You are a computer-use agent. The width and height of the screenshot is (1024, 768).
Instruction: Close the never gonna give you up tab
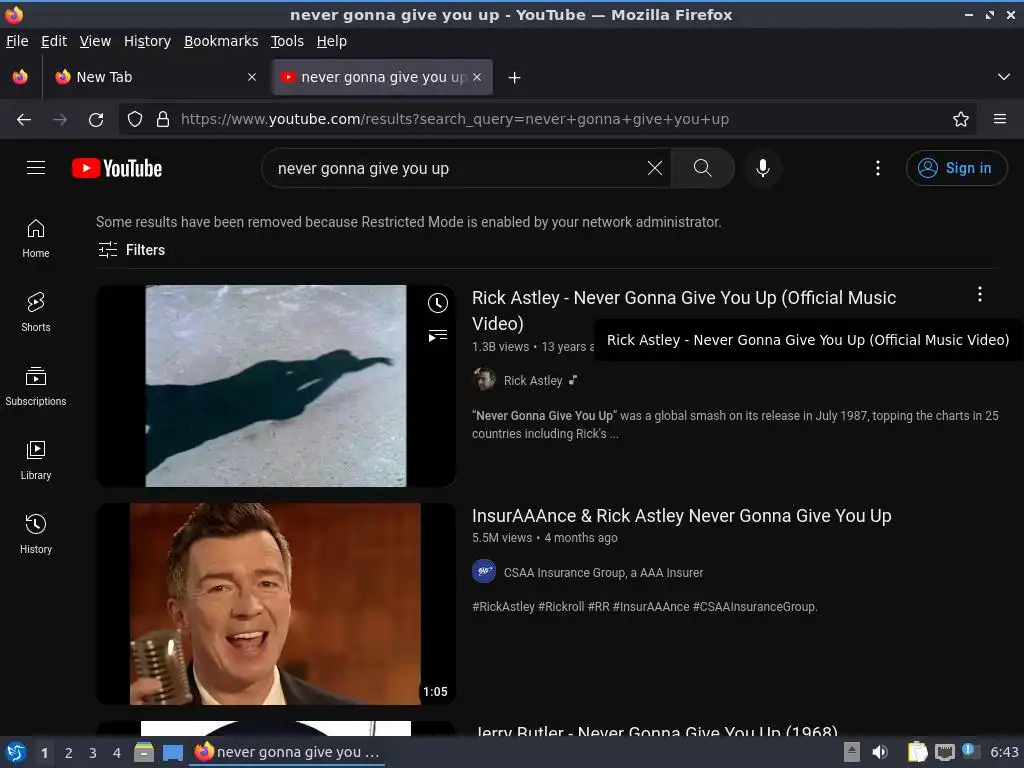pos(477,77)
